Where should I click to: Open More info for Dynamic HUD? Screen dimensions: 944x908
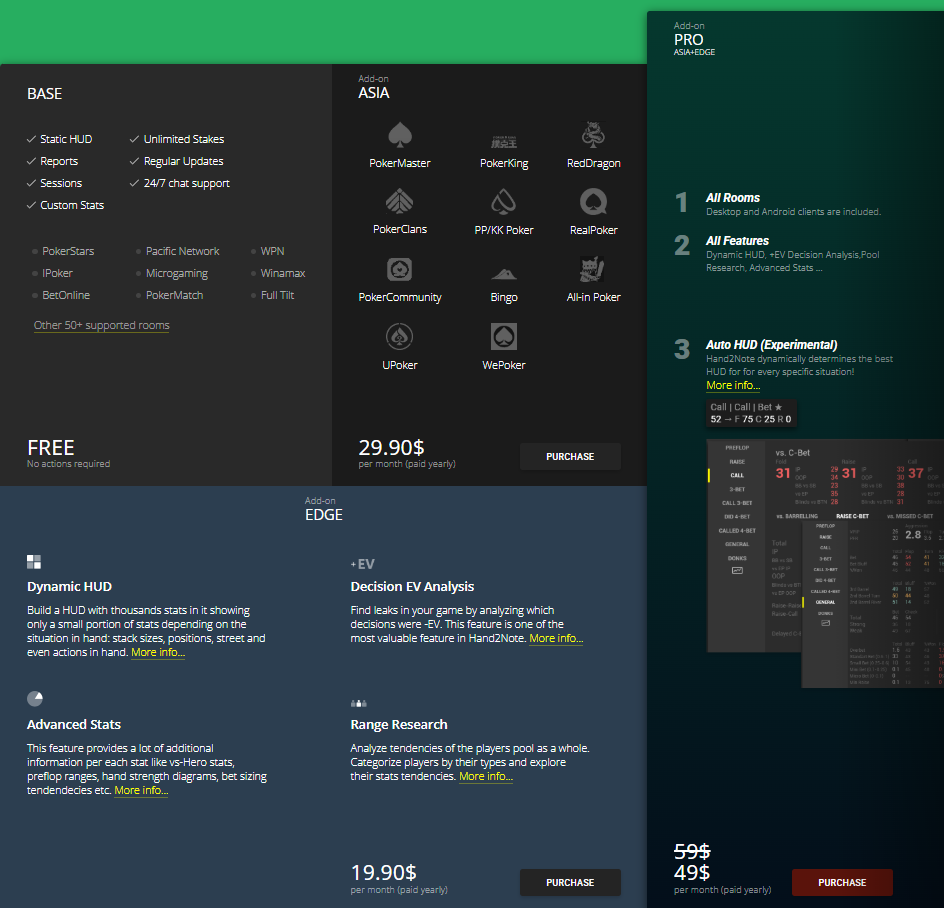(158, 652)
